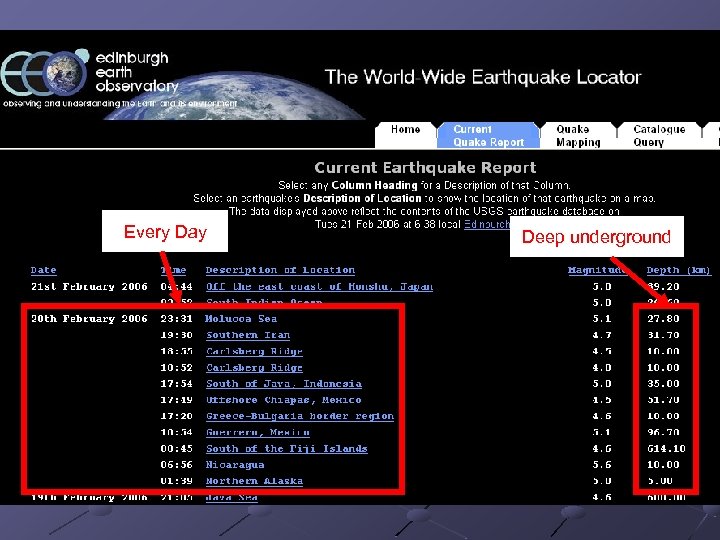The width and height of the screenshot is (720, 540).
Task: Select the Current Quake Report tab
Action: (x=489, y=135)
